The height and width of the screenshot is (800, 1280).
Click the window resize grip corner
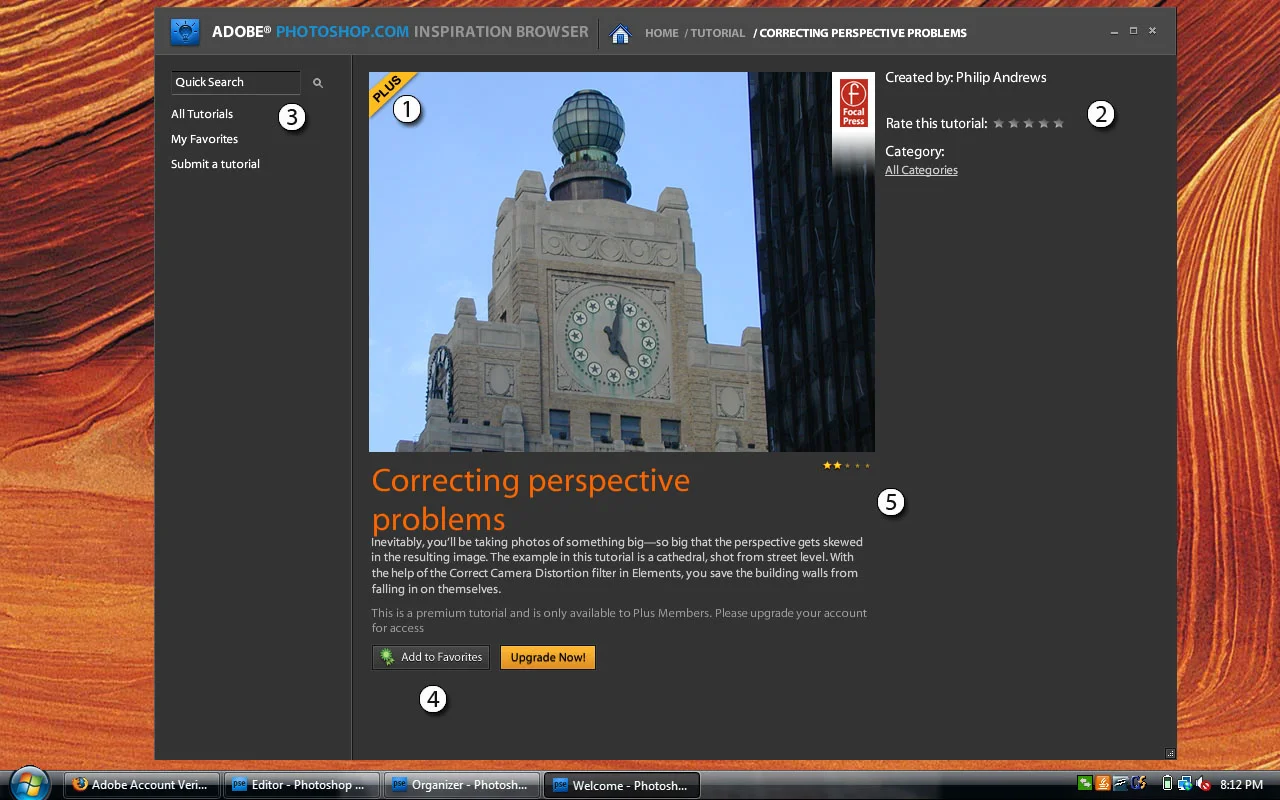1170,753
